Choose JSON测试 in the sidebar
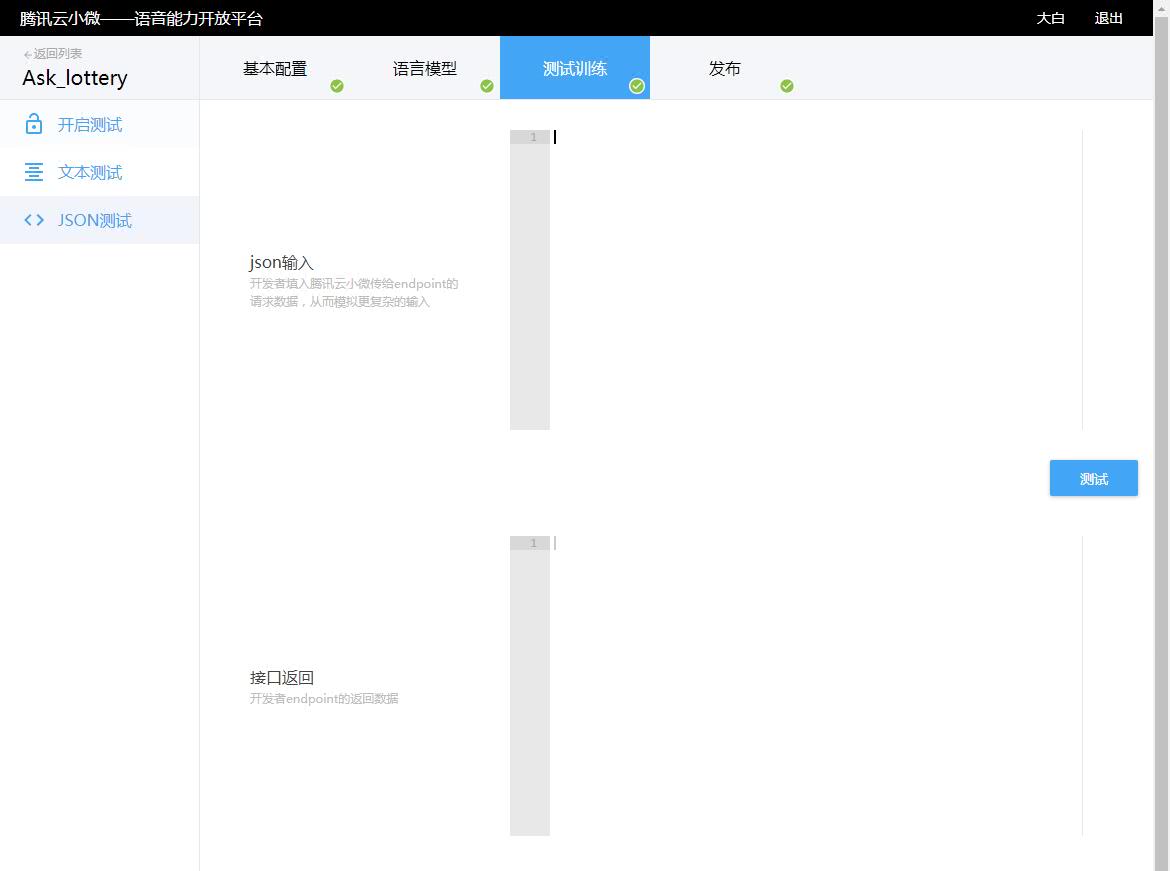 (95, 221)
